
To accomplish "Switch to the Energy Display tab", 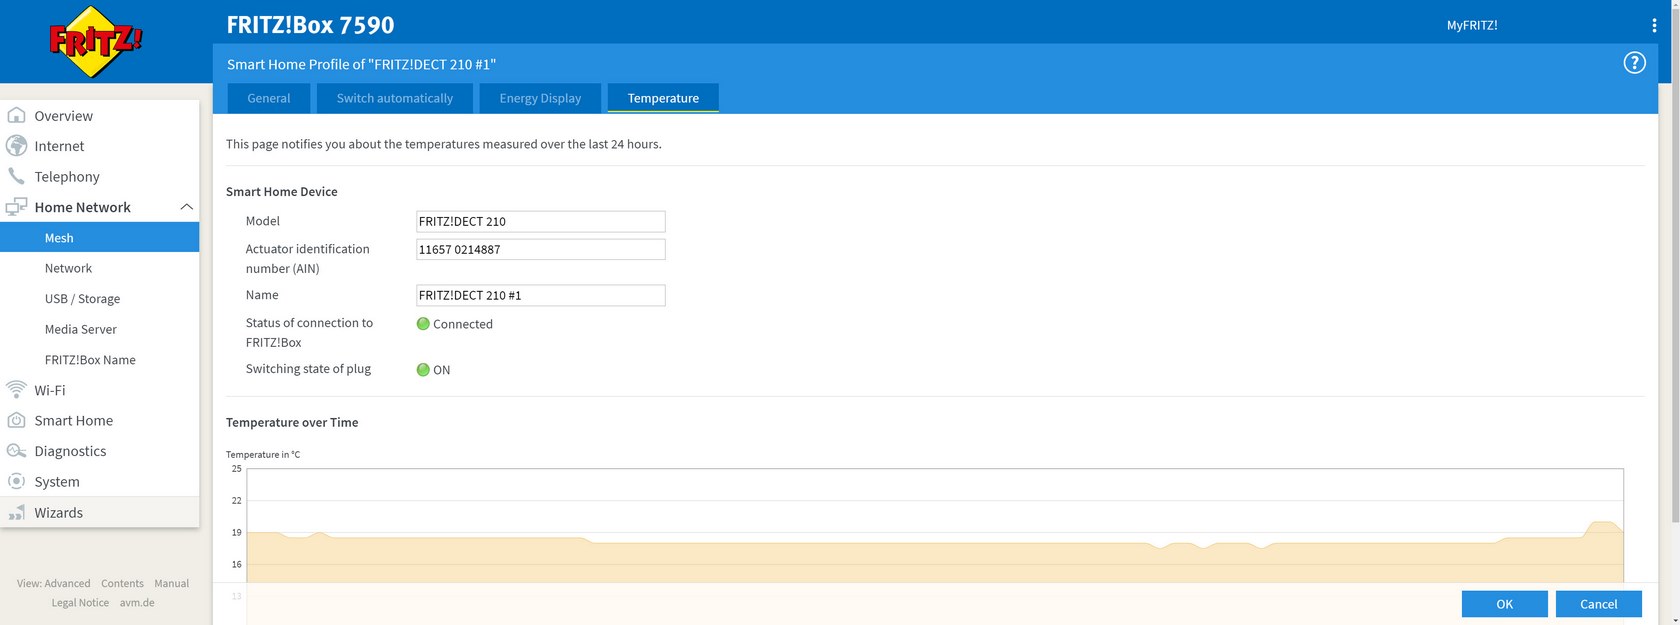I will pyautogui.click(x=540, y=98).
